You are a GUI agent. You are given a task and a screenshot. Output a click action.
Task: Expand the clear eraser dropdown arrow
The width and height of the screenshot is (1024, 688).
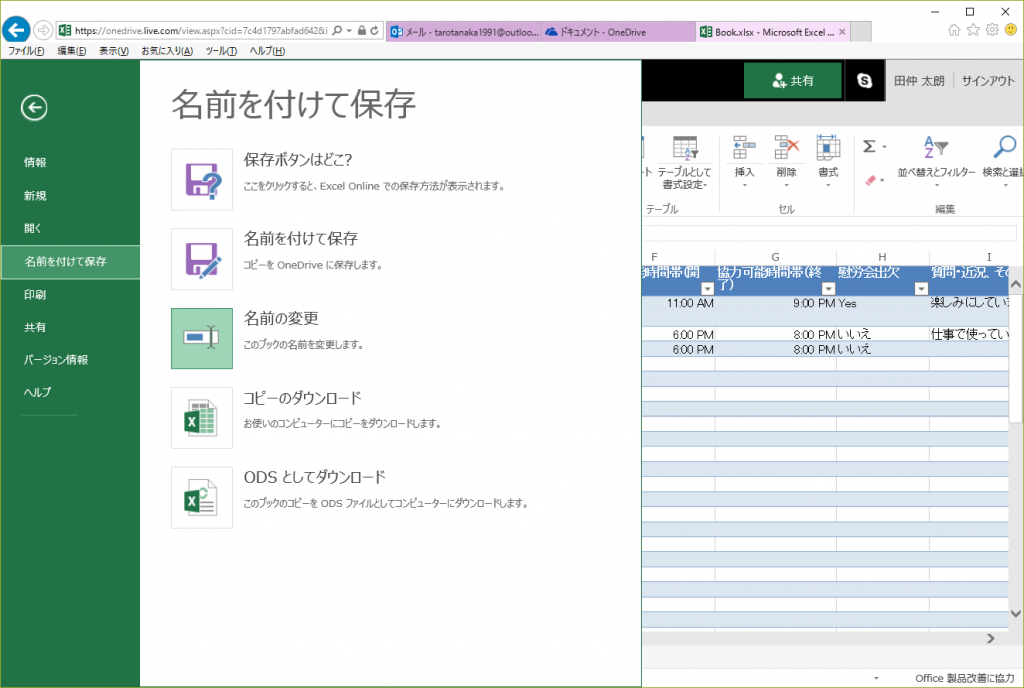(882, 180)
